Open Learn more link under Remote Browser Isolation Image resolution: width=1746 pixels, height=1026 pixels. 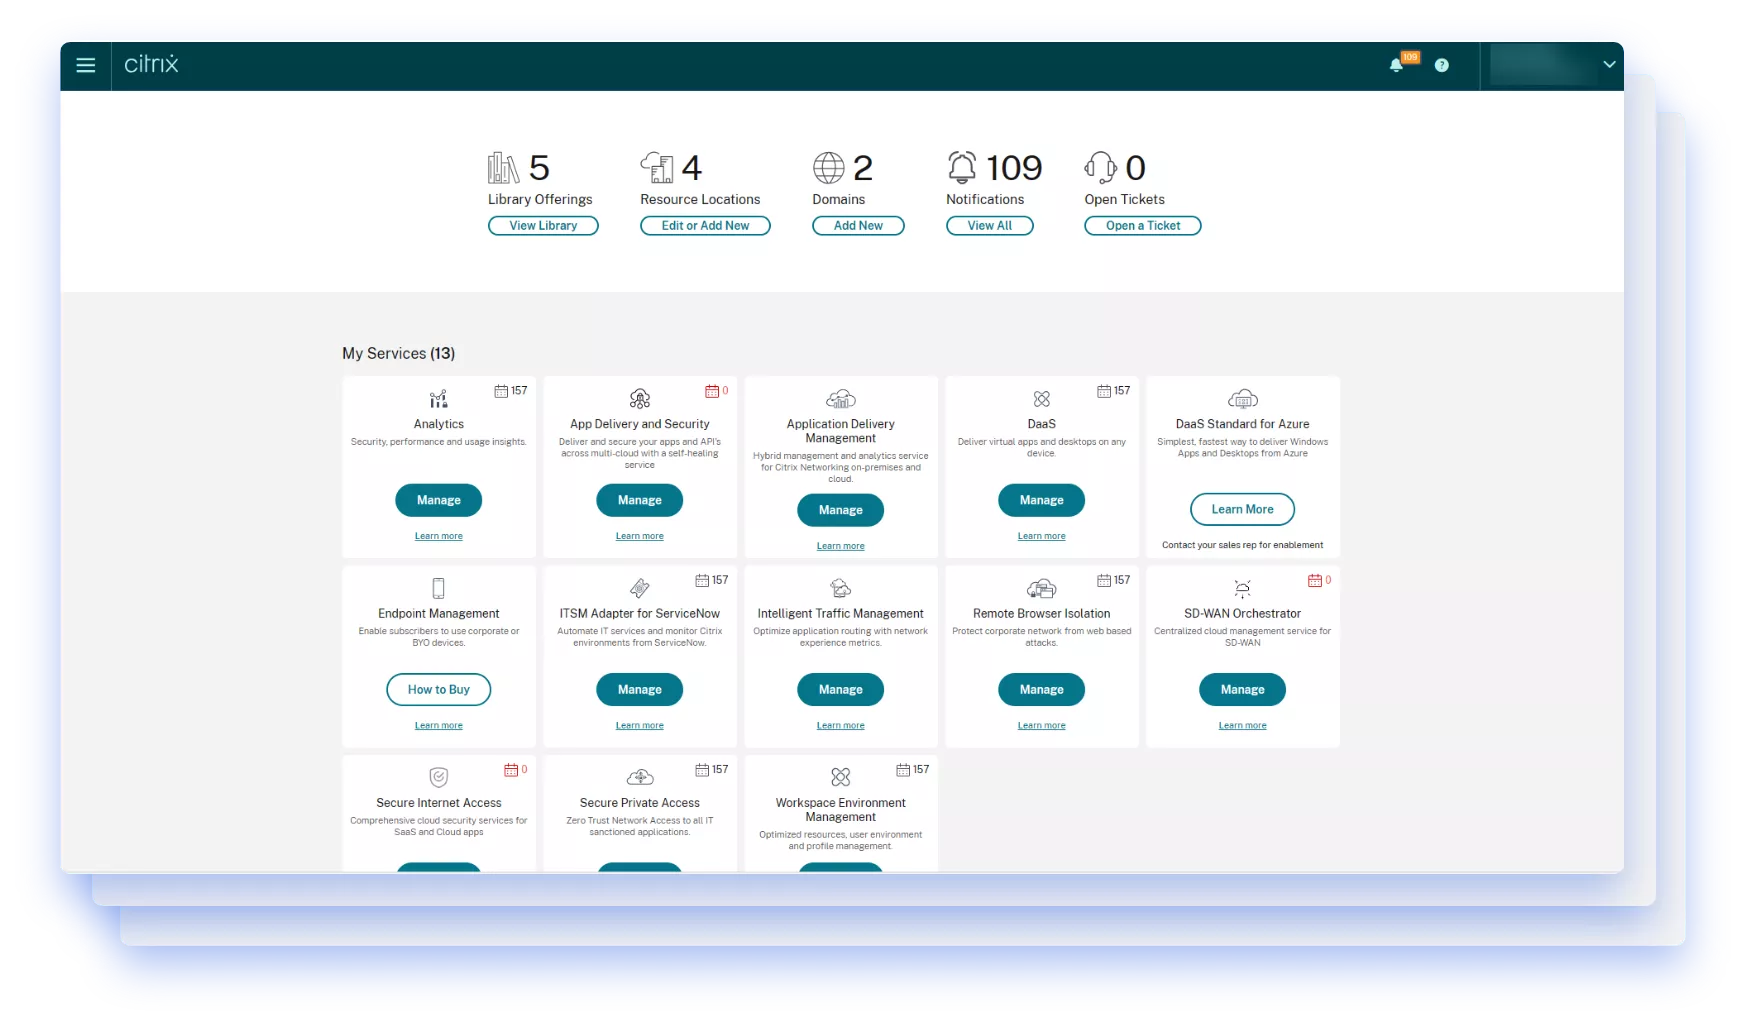pos(1042,726)
